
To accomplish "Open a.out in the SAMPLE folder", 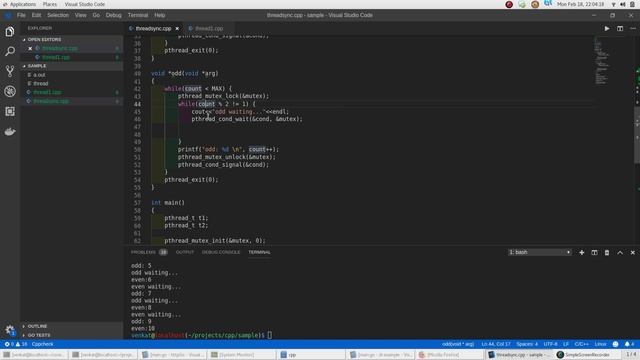I will point(71,75).
